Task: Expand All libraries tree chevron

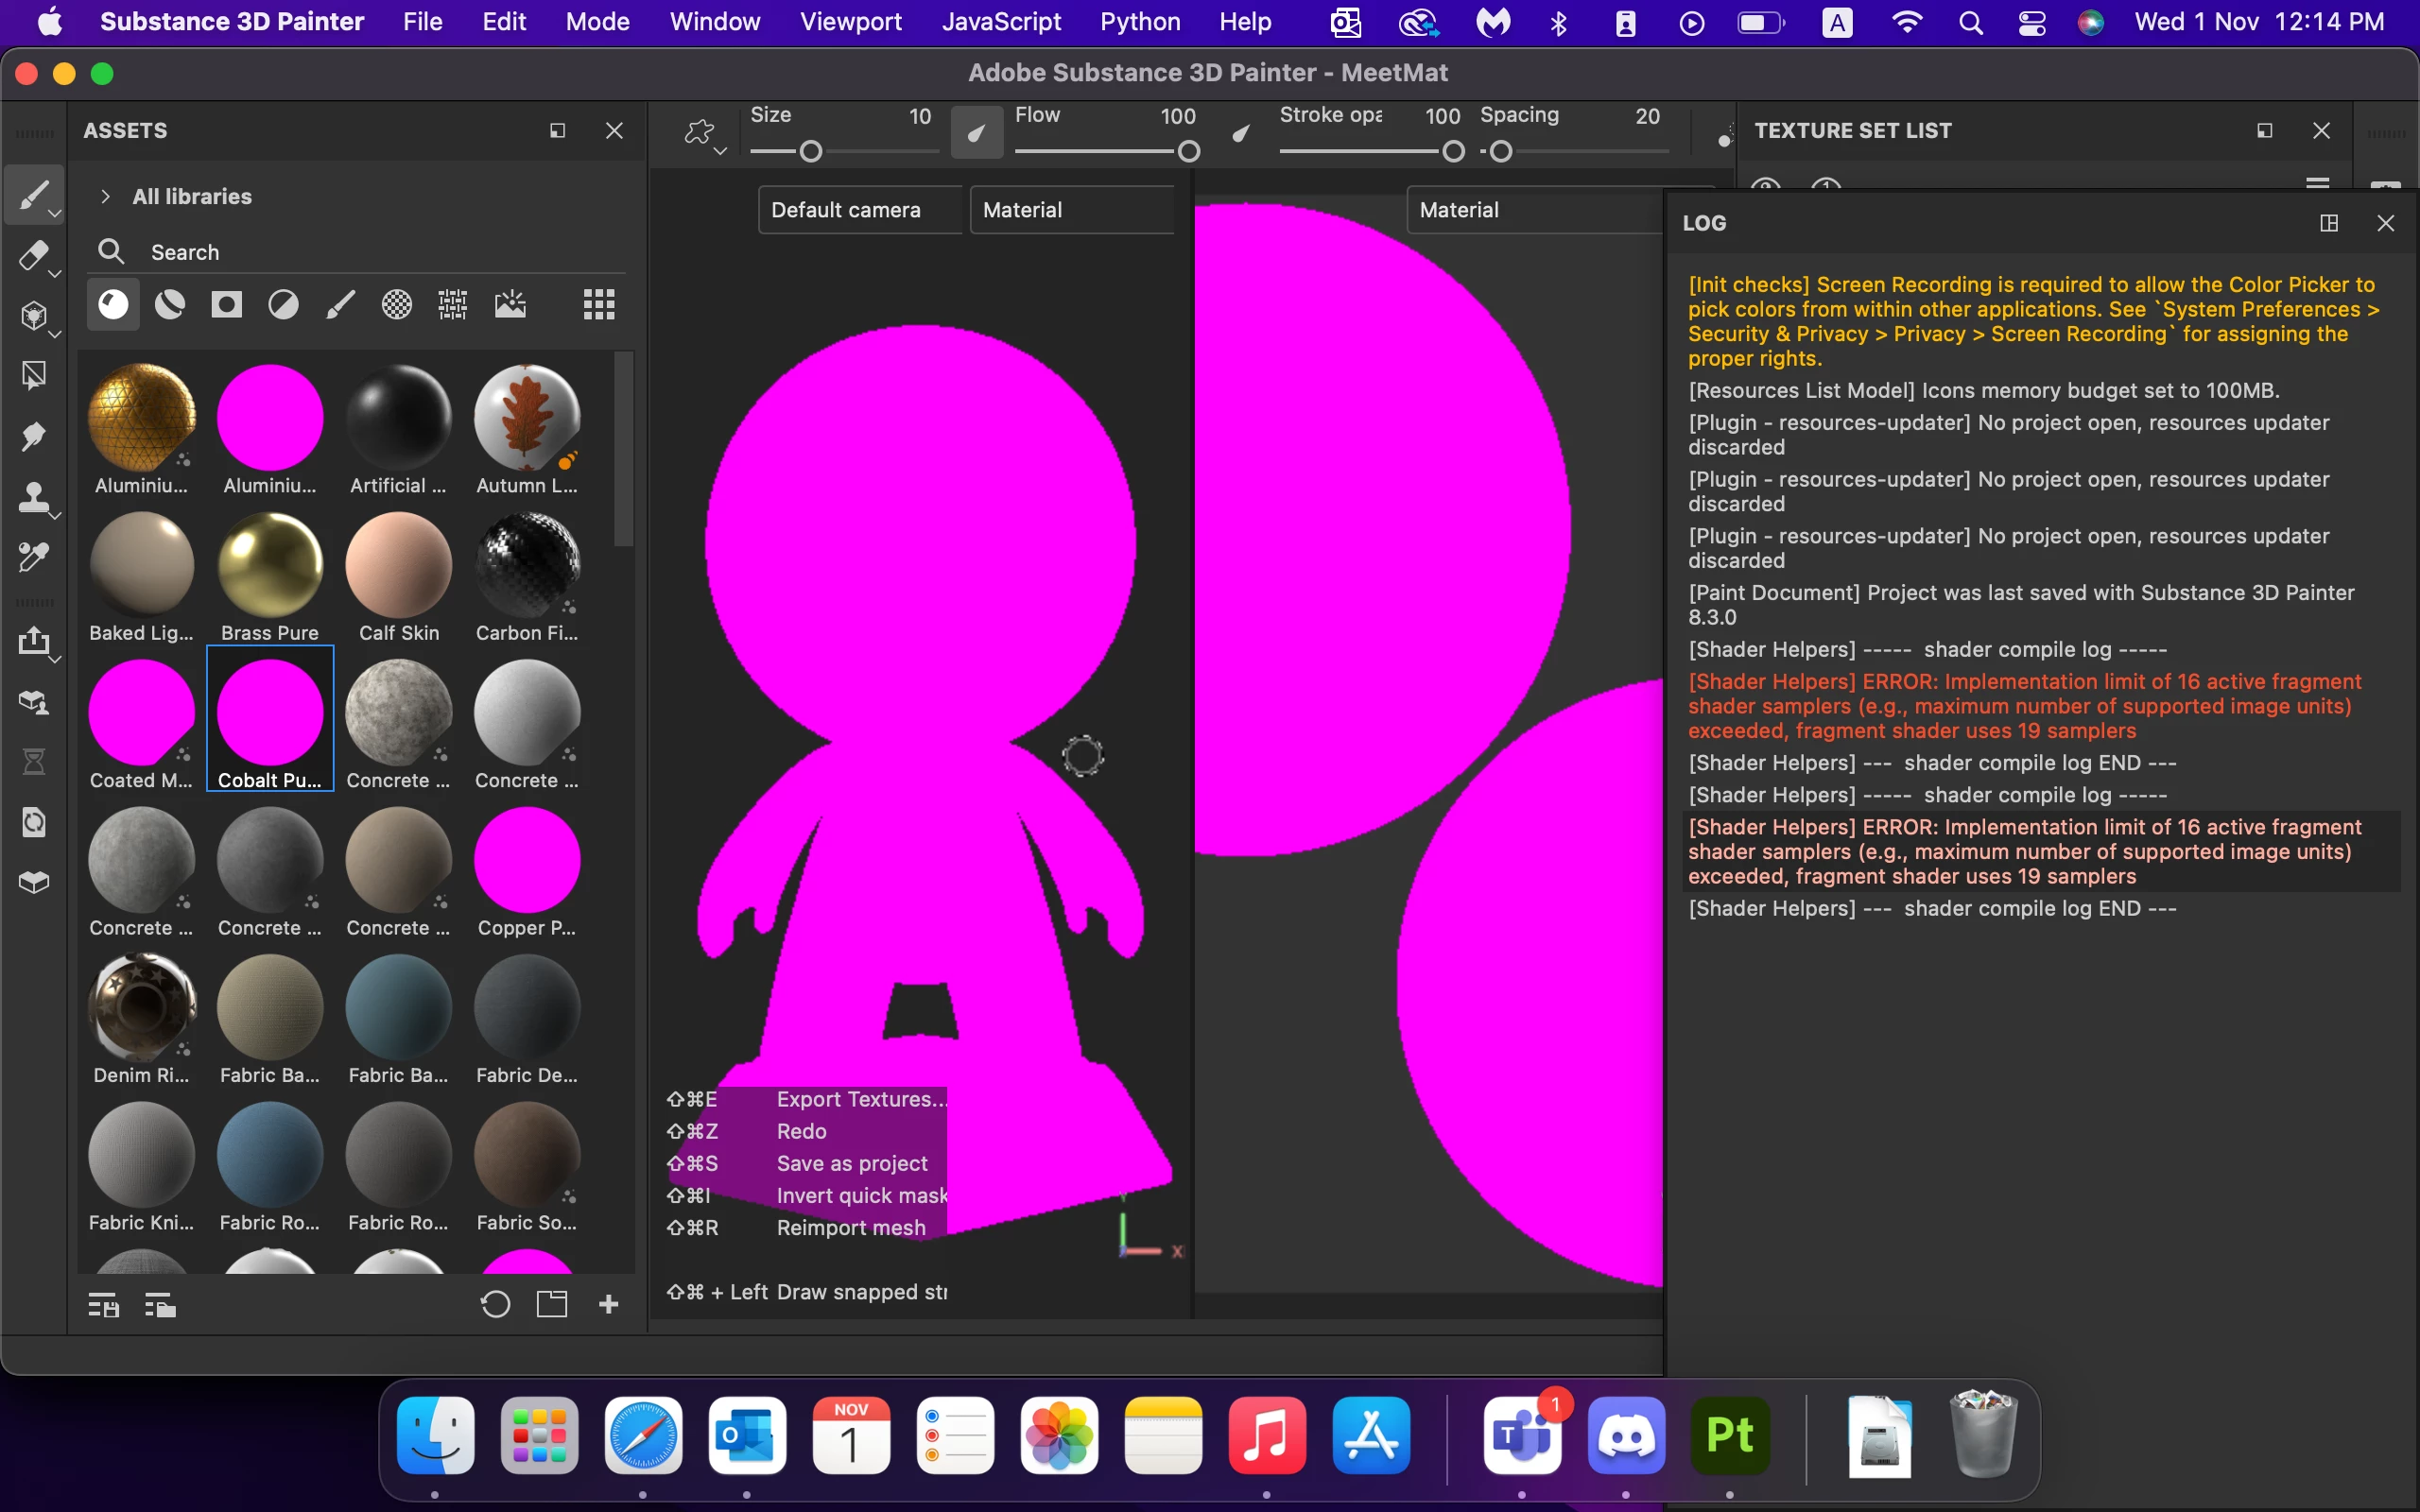Action: click(105, 196)
